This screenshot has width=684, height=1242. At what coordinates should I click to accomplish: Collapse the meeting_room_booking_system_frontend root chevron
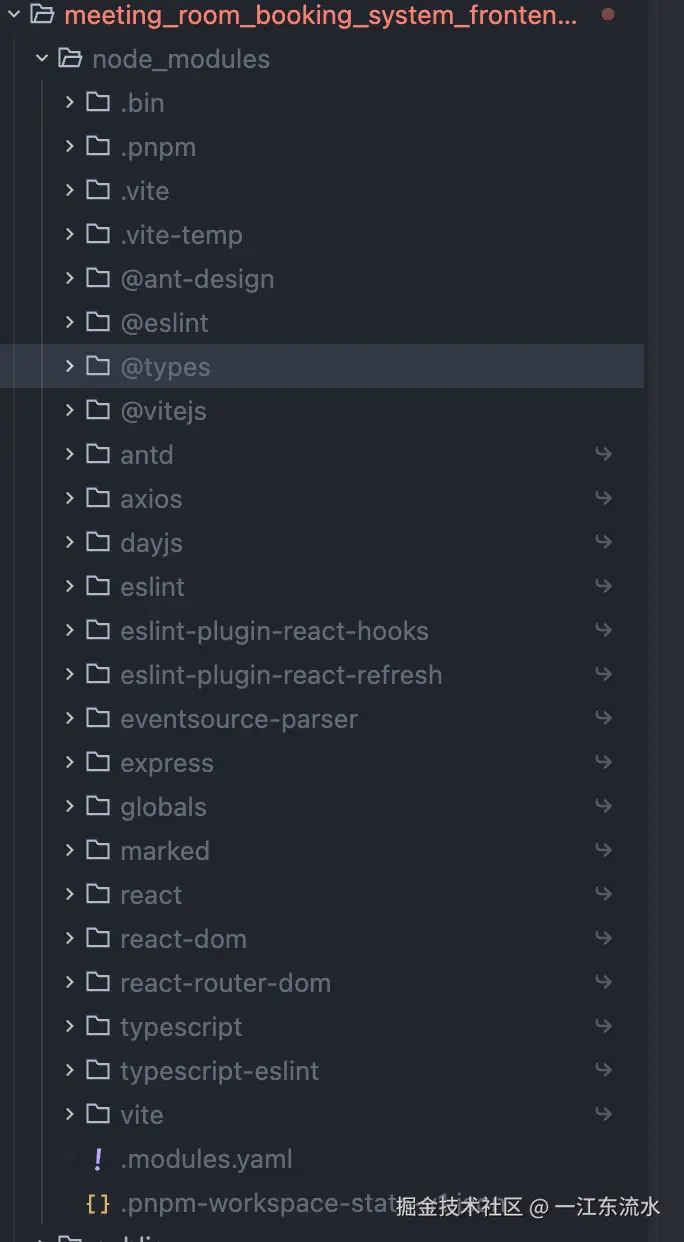click(x=14, y=15)
